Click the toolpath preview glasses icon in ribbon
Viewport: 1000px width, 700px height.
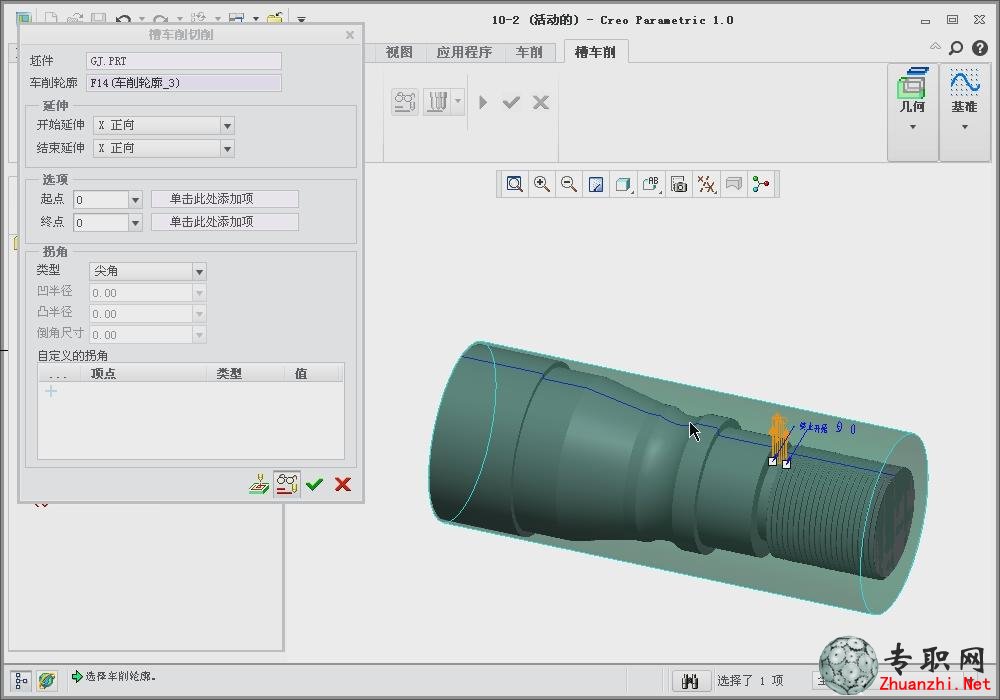pyautogui.click(x=405, y=102)
